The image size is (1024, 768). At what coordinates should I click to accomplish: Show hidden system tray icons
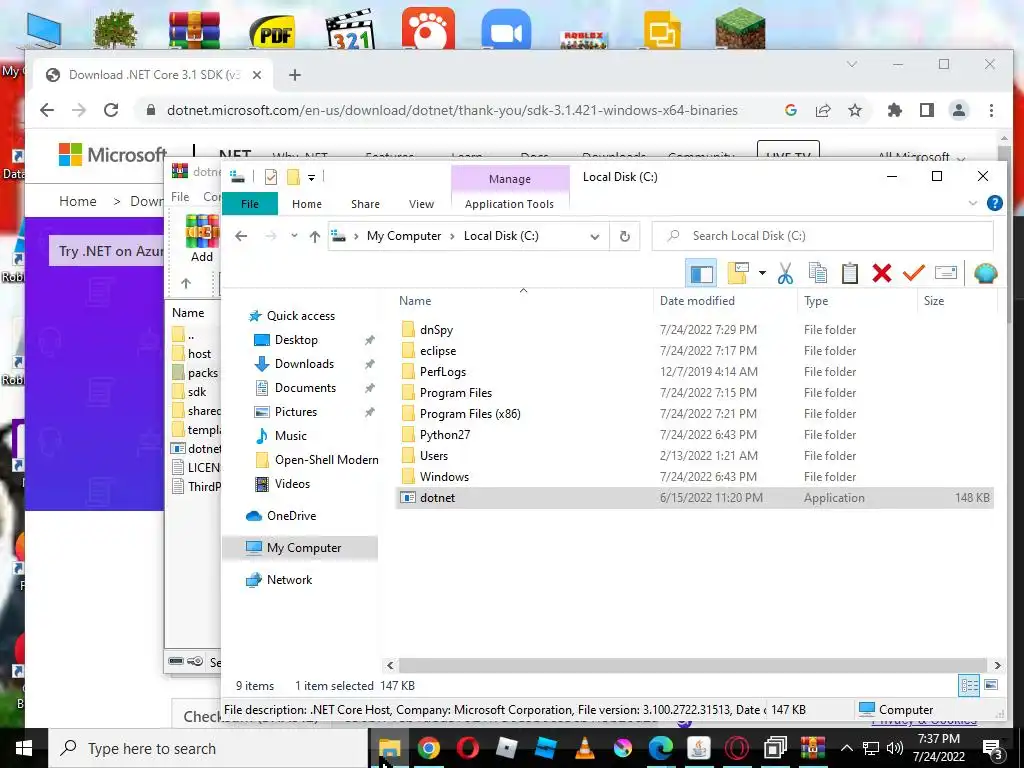[846, 748]
